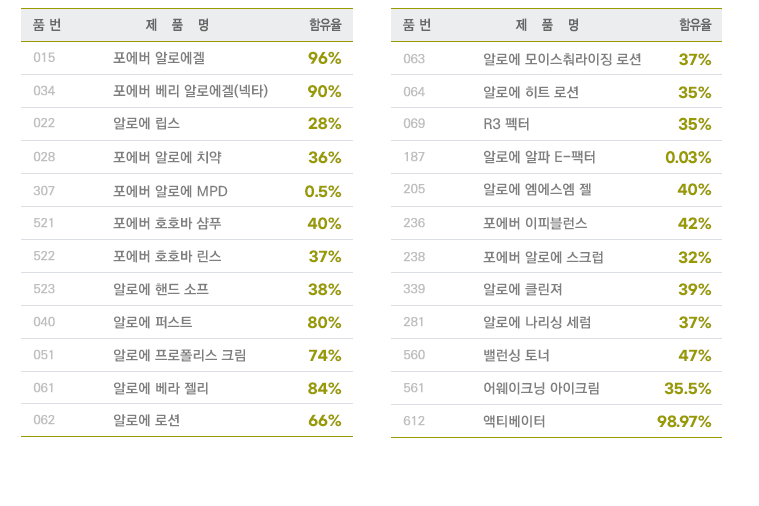This screenshot has width=759, height=506.
Task: Select 포에버 이피블런스 product name
Action: point(535,223)
